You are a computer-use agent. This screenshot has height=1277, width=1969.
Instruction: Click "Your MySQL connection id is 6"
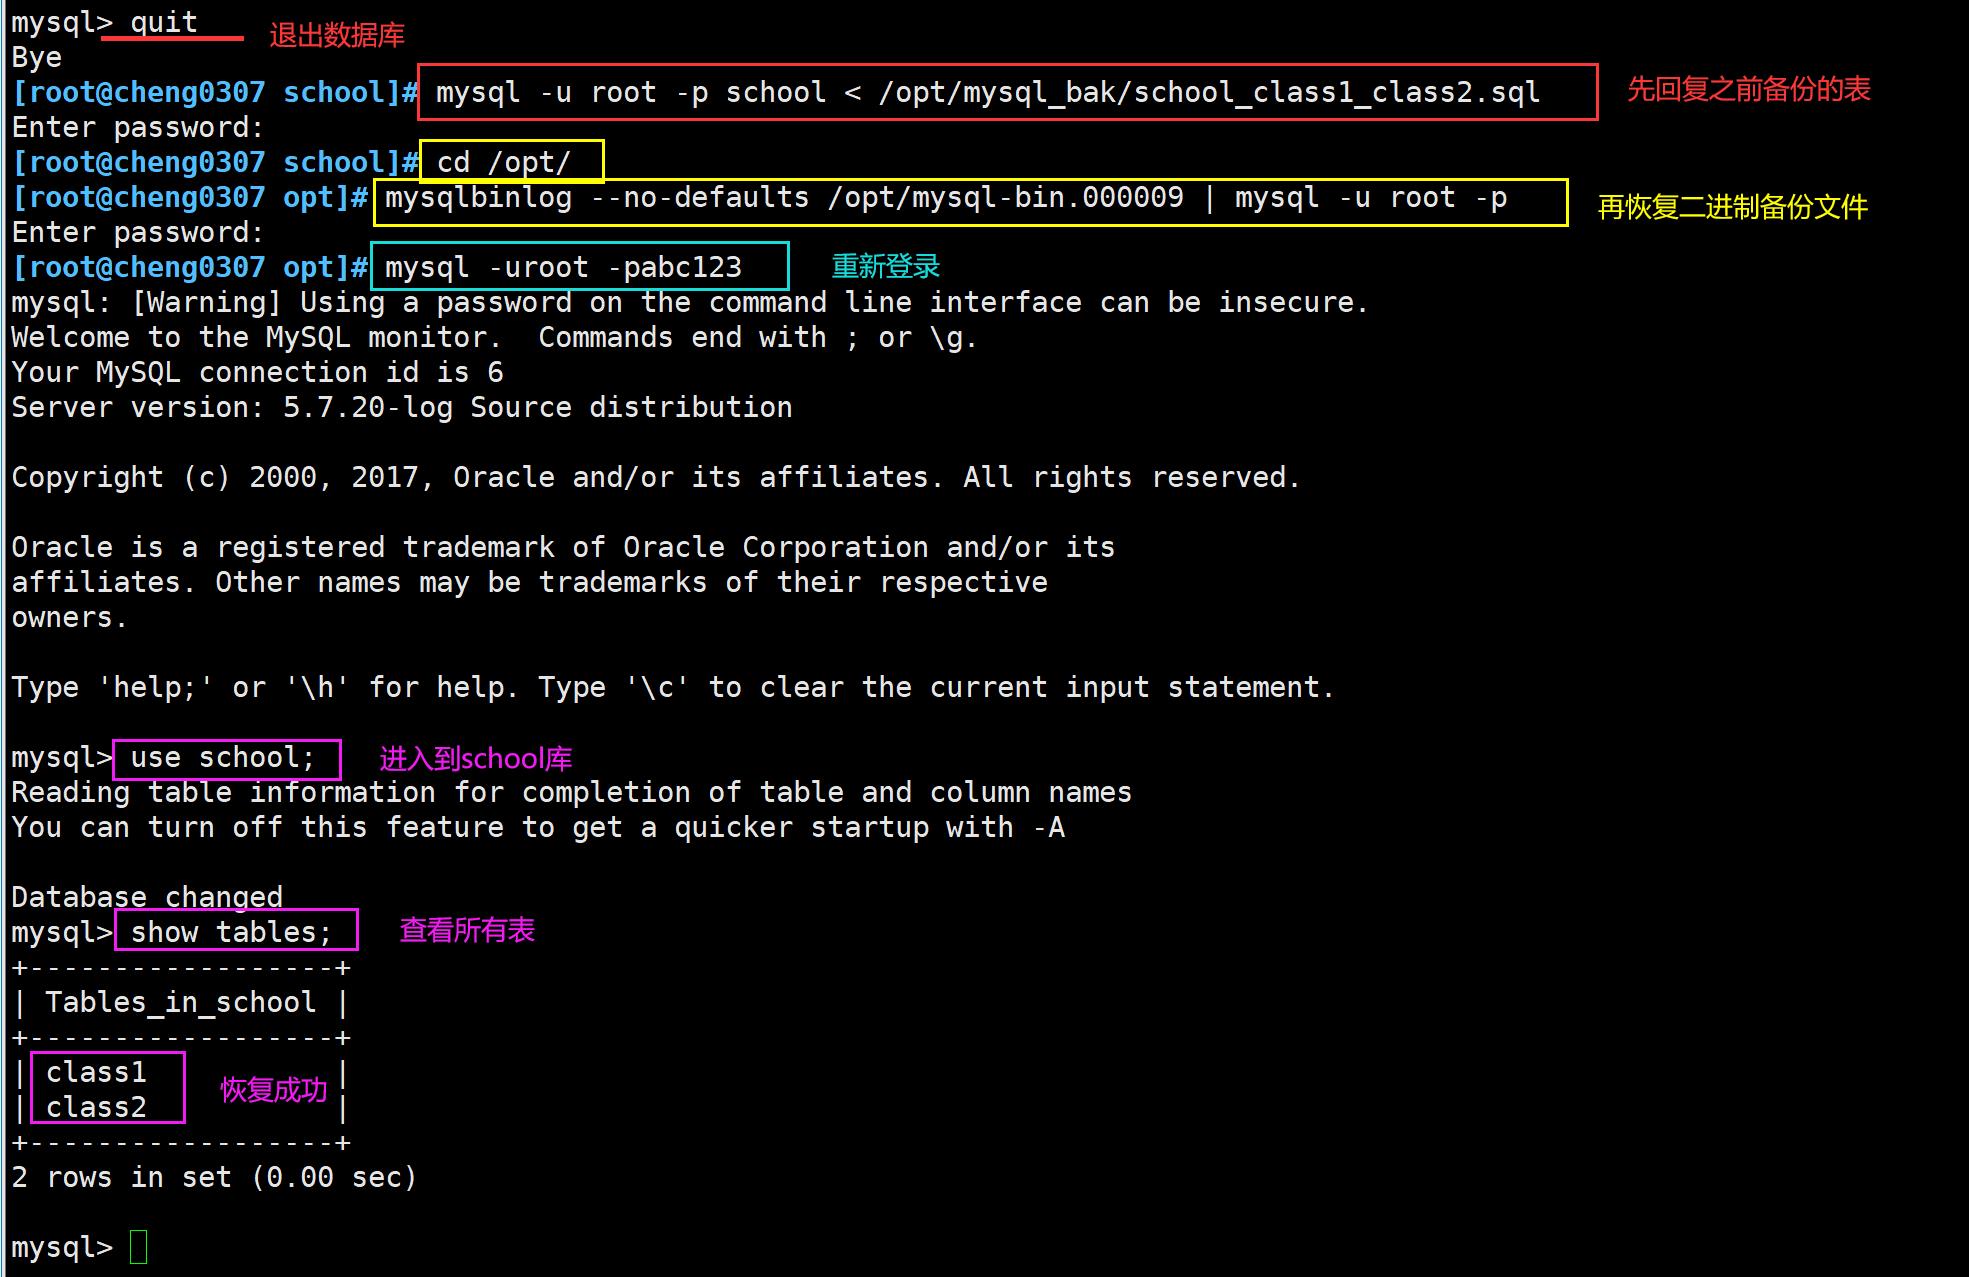tap(258, 372)
